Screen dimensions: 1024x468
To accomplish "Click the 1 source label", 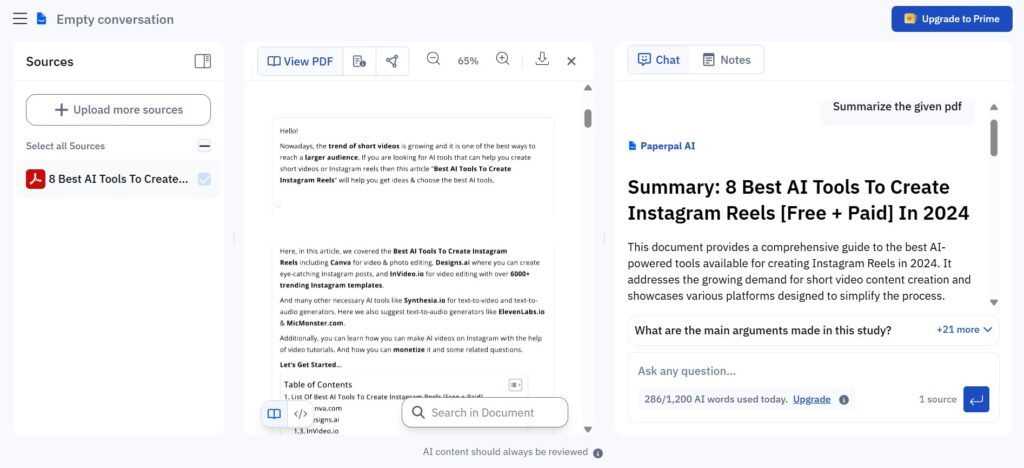I will pyautogui.click(x=938, y=399).
